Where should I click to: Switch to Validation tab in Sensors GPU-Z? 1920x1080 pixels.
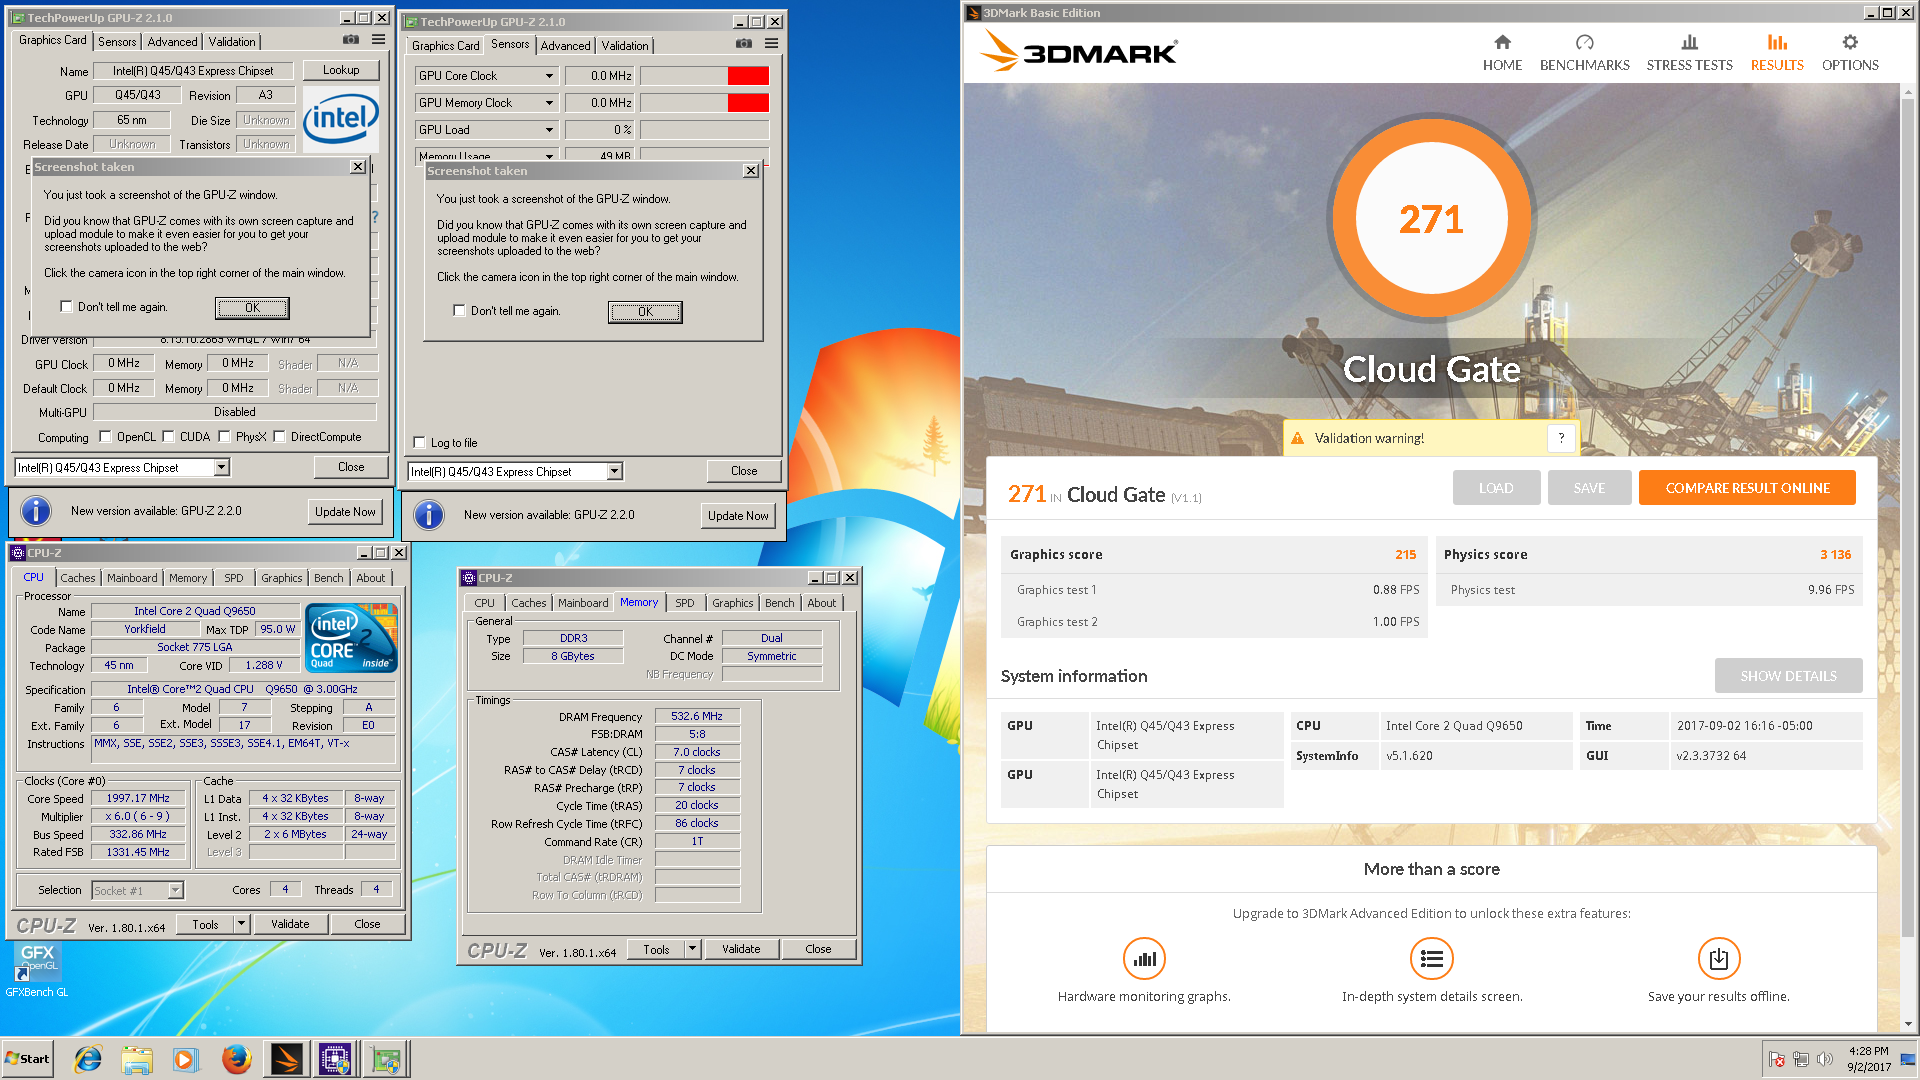(x=624, y=46)
